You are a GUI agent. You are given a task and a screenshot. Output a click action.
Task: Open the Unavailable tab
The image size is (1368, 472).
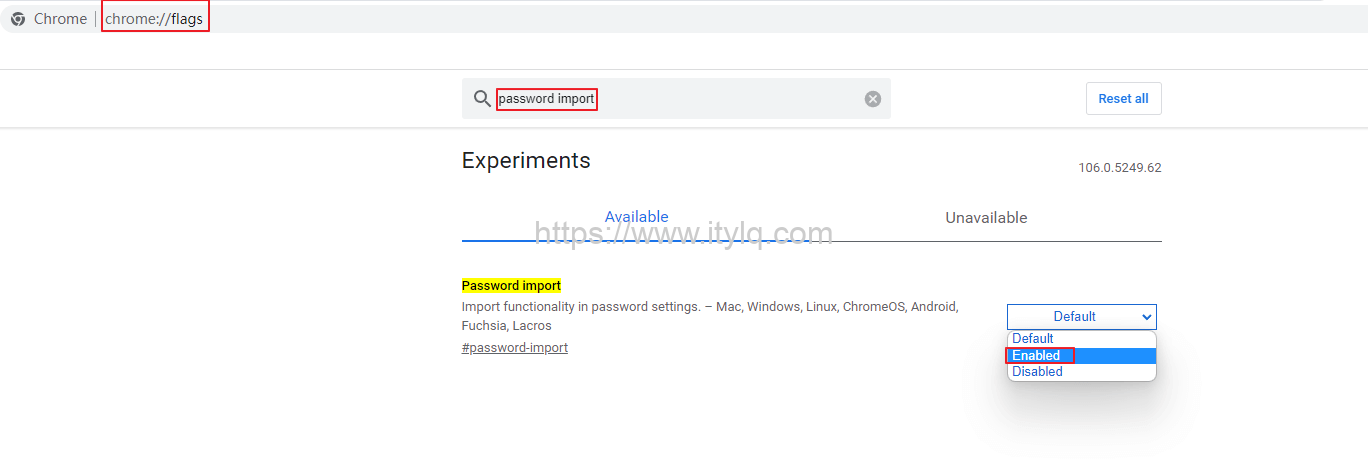[x=986, y=218]
